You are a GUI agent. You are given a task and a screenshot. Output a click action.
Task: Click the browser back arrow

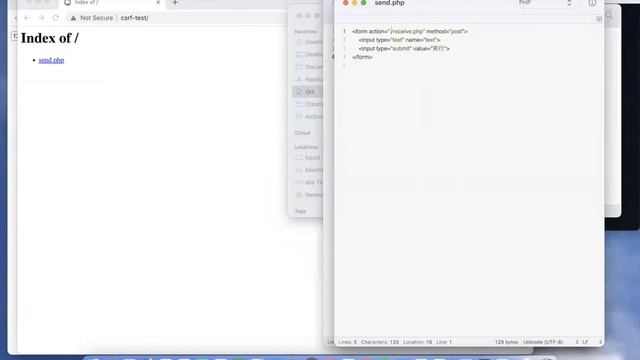[x=27, y=18]
